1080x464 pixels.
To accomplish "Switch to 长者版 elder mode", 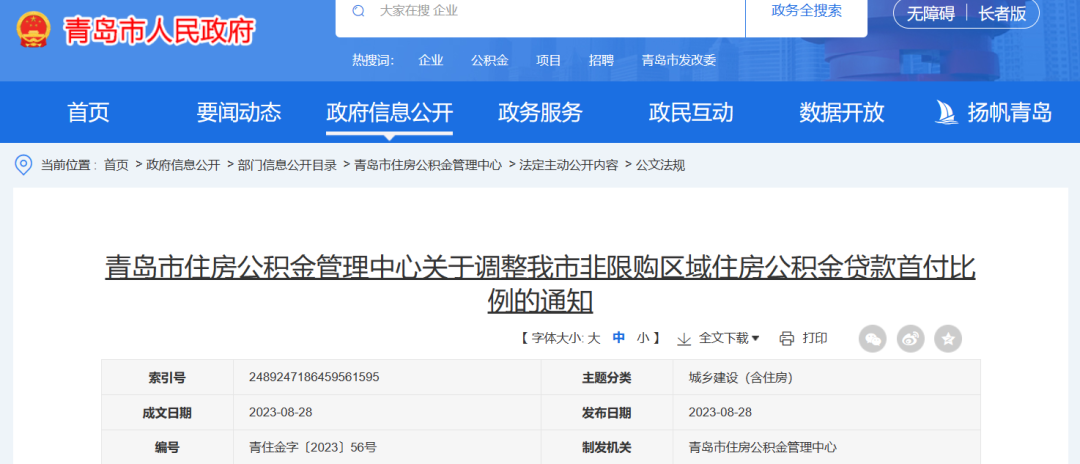I will point(1002,13).
